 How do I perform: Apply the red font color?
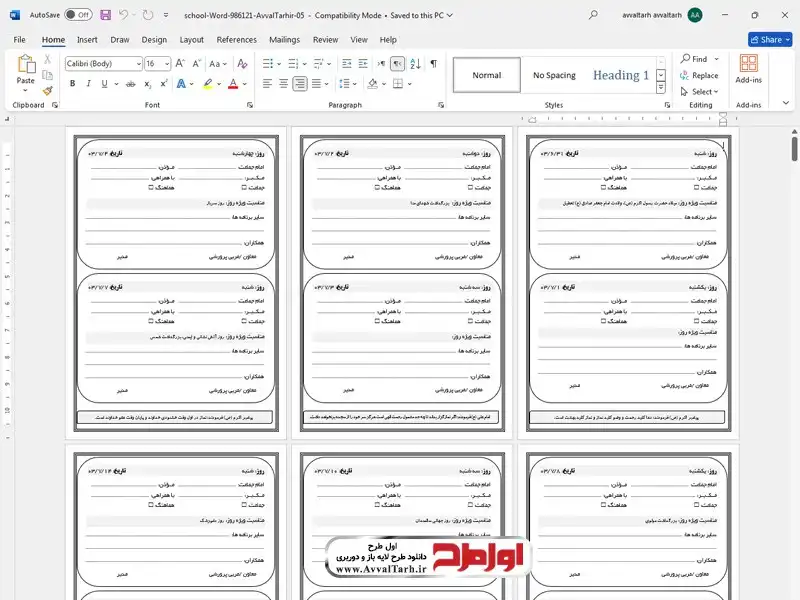(x=233, y=84)
